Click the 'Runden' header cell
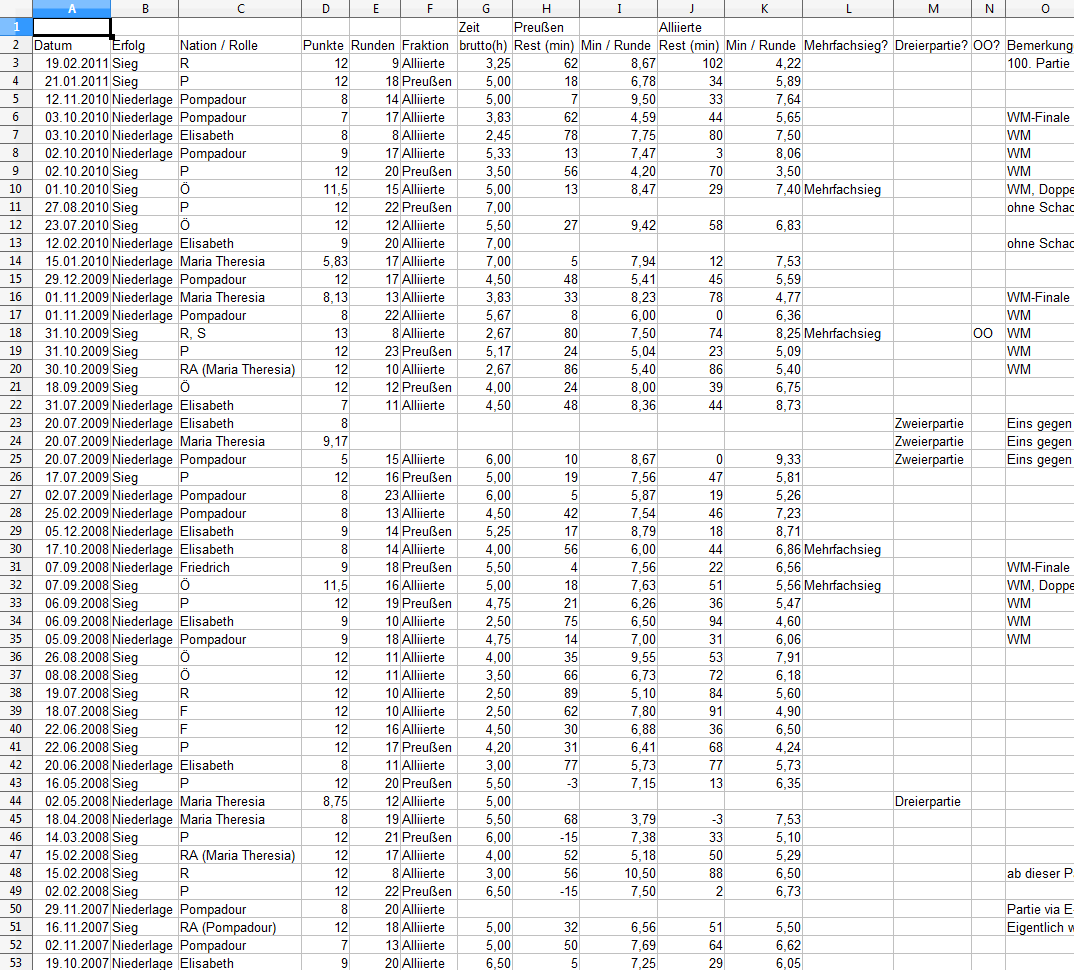This screenshot has width=1074, height=970. click(x=375, y=45)
